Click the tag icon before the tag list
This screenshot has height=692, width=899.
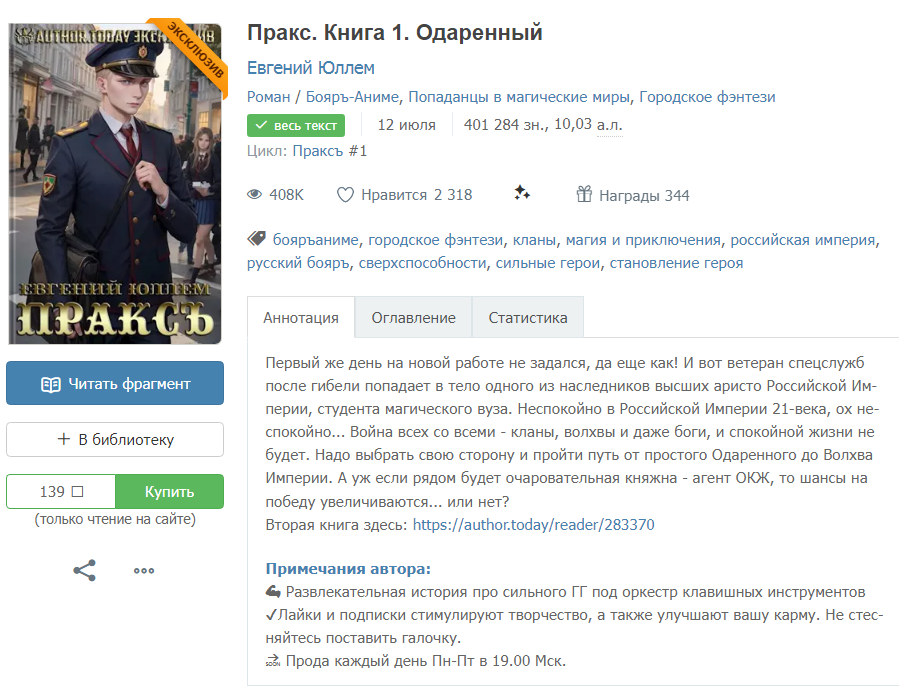click(x=256, y=239)
